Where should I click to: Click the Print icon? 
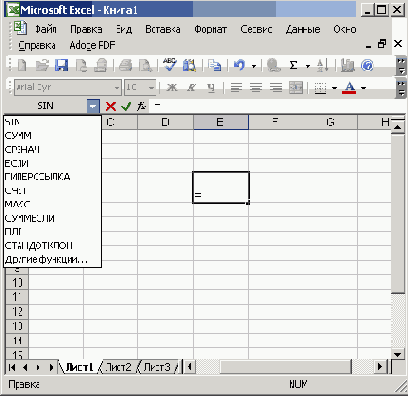[125, 65]
